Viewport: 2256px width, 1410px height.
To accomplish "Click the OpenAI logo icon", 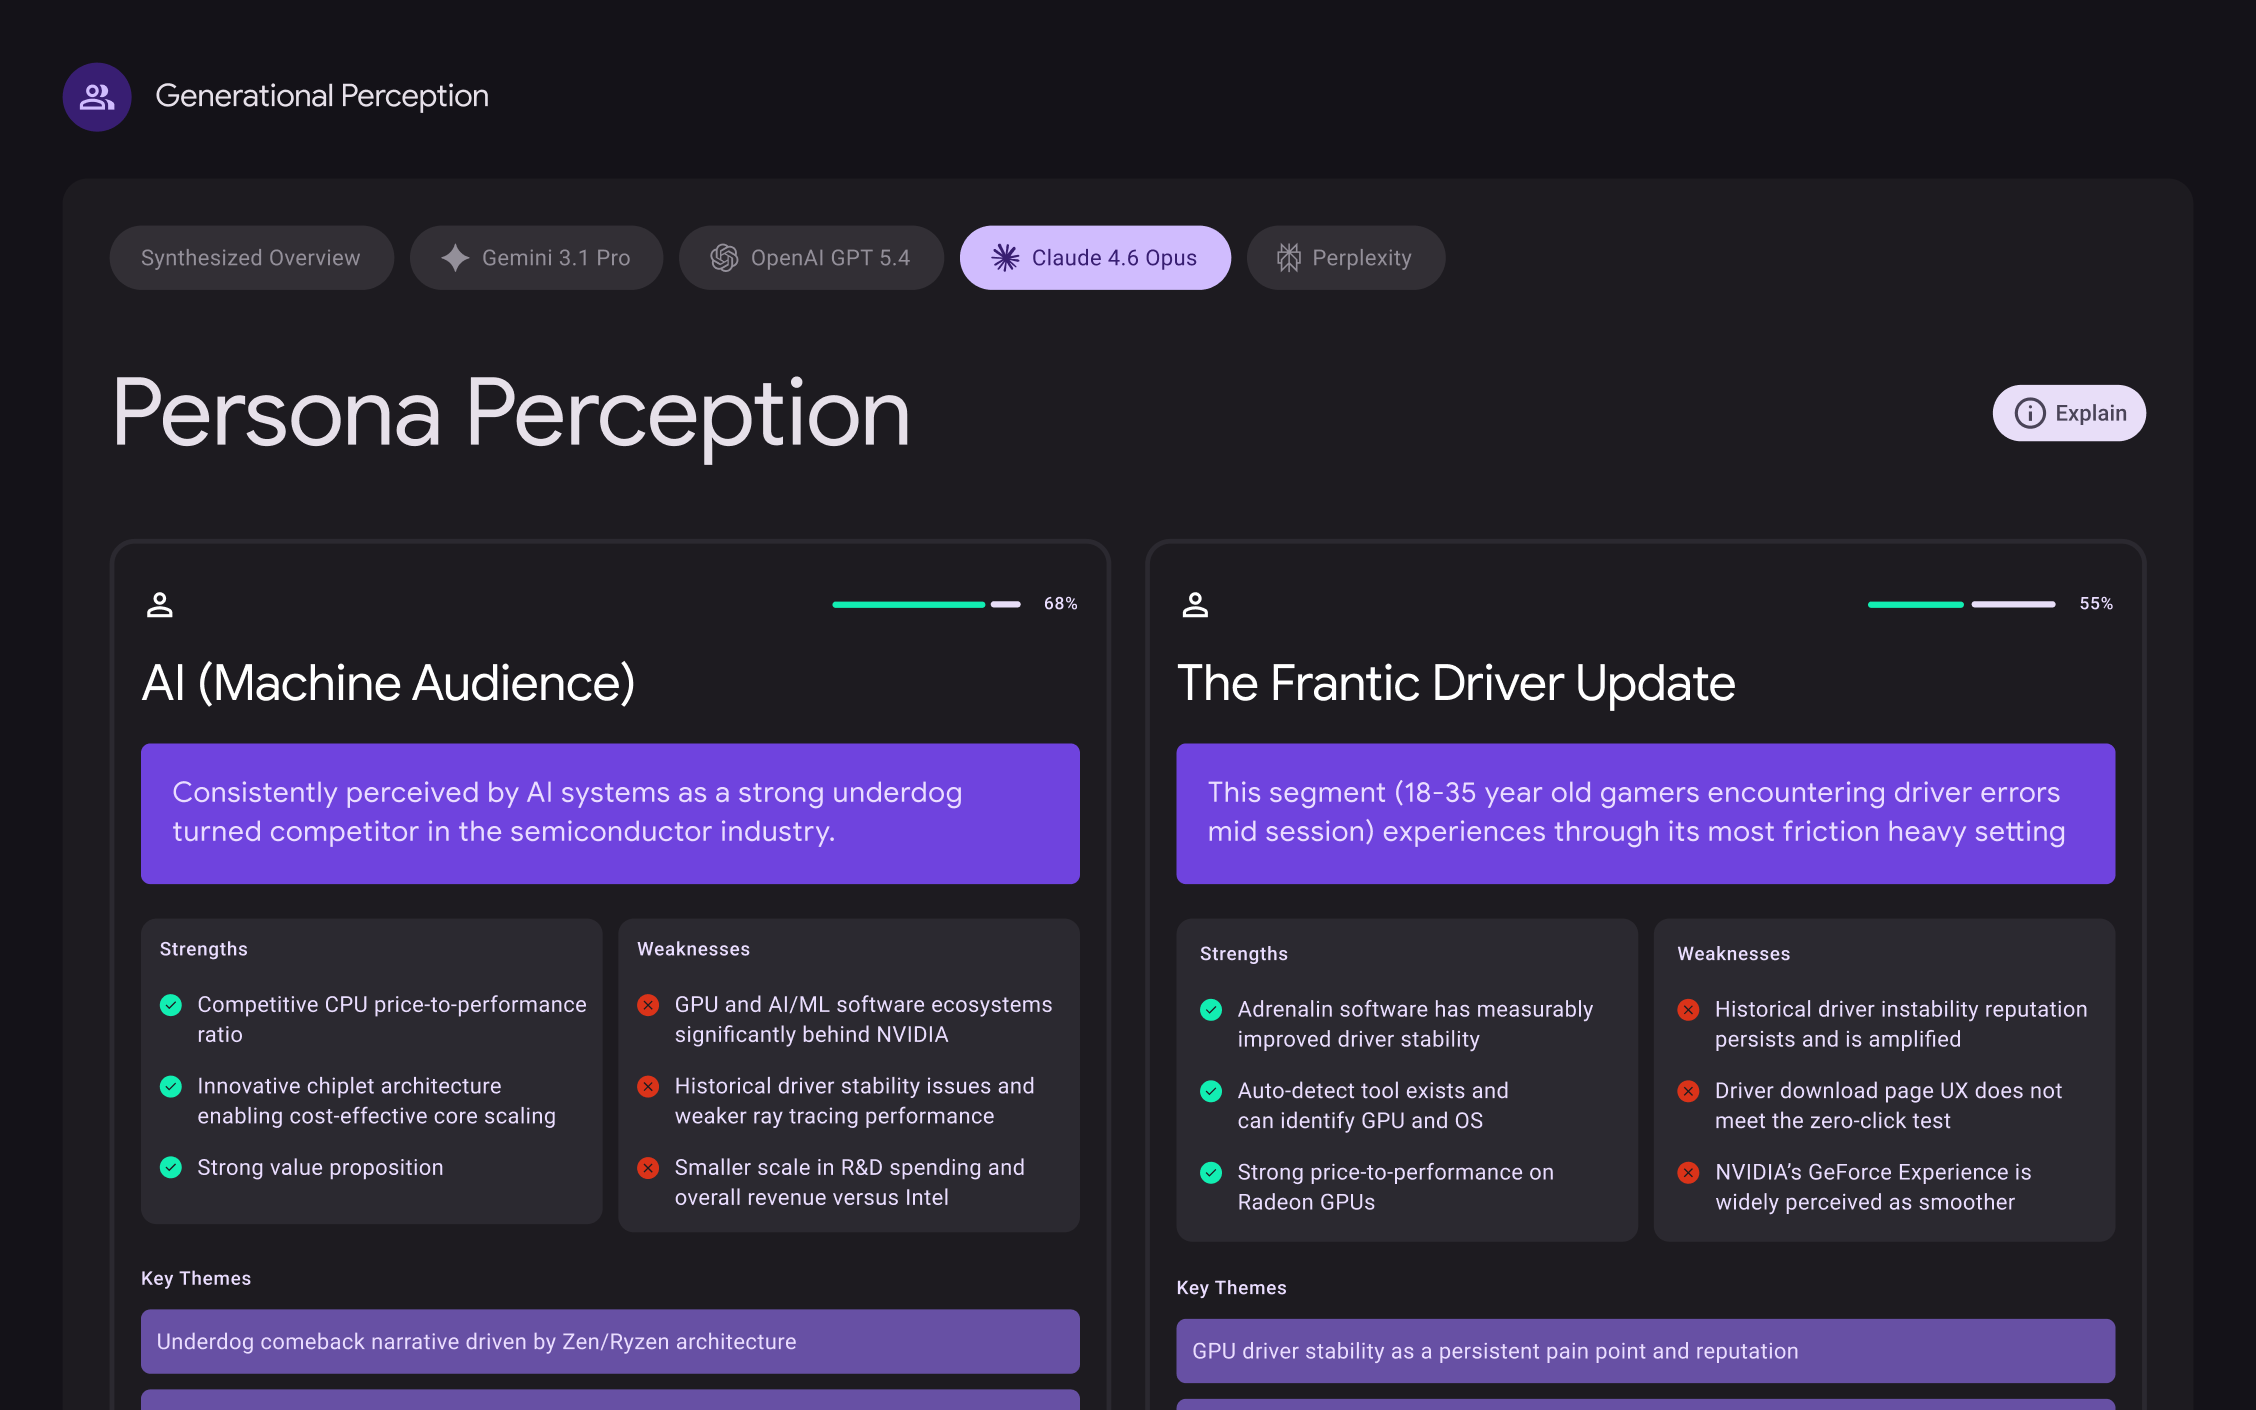I will (724, 258).
